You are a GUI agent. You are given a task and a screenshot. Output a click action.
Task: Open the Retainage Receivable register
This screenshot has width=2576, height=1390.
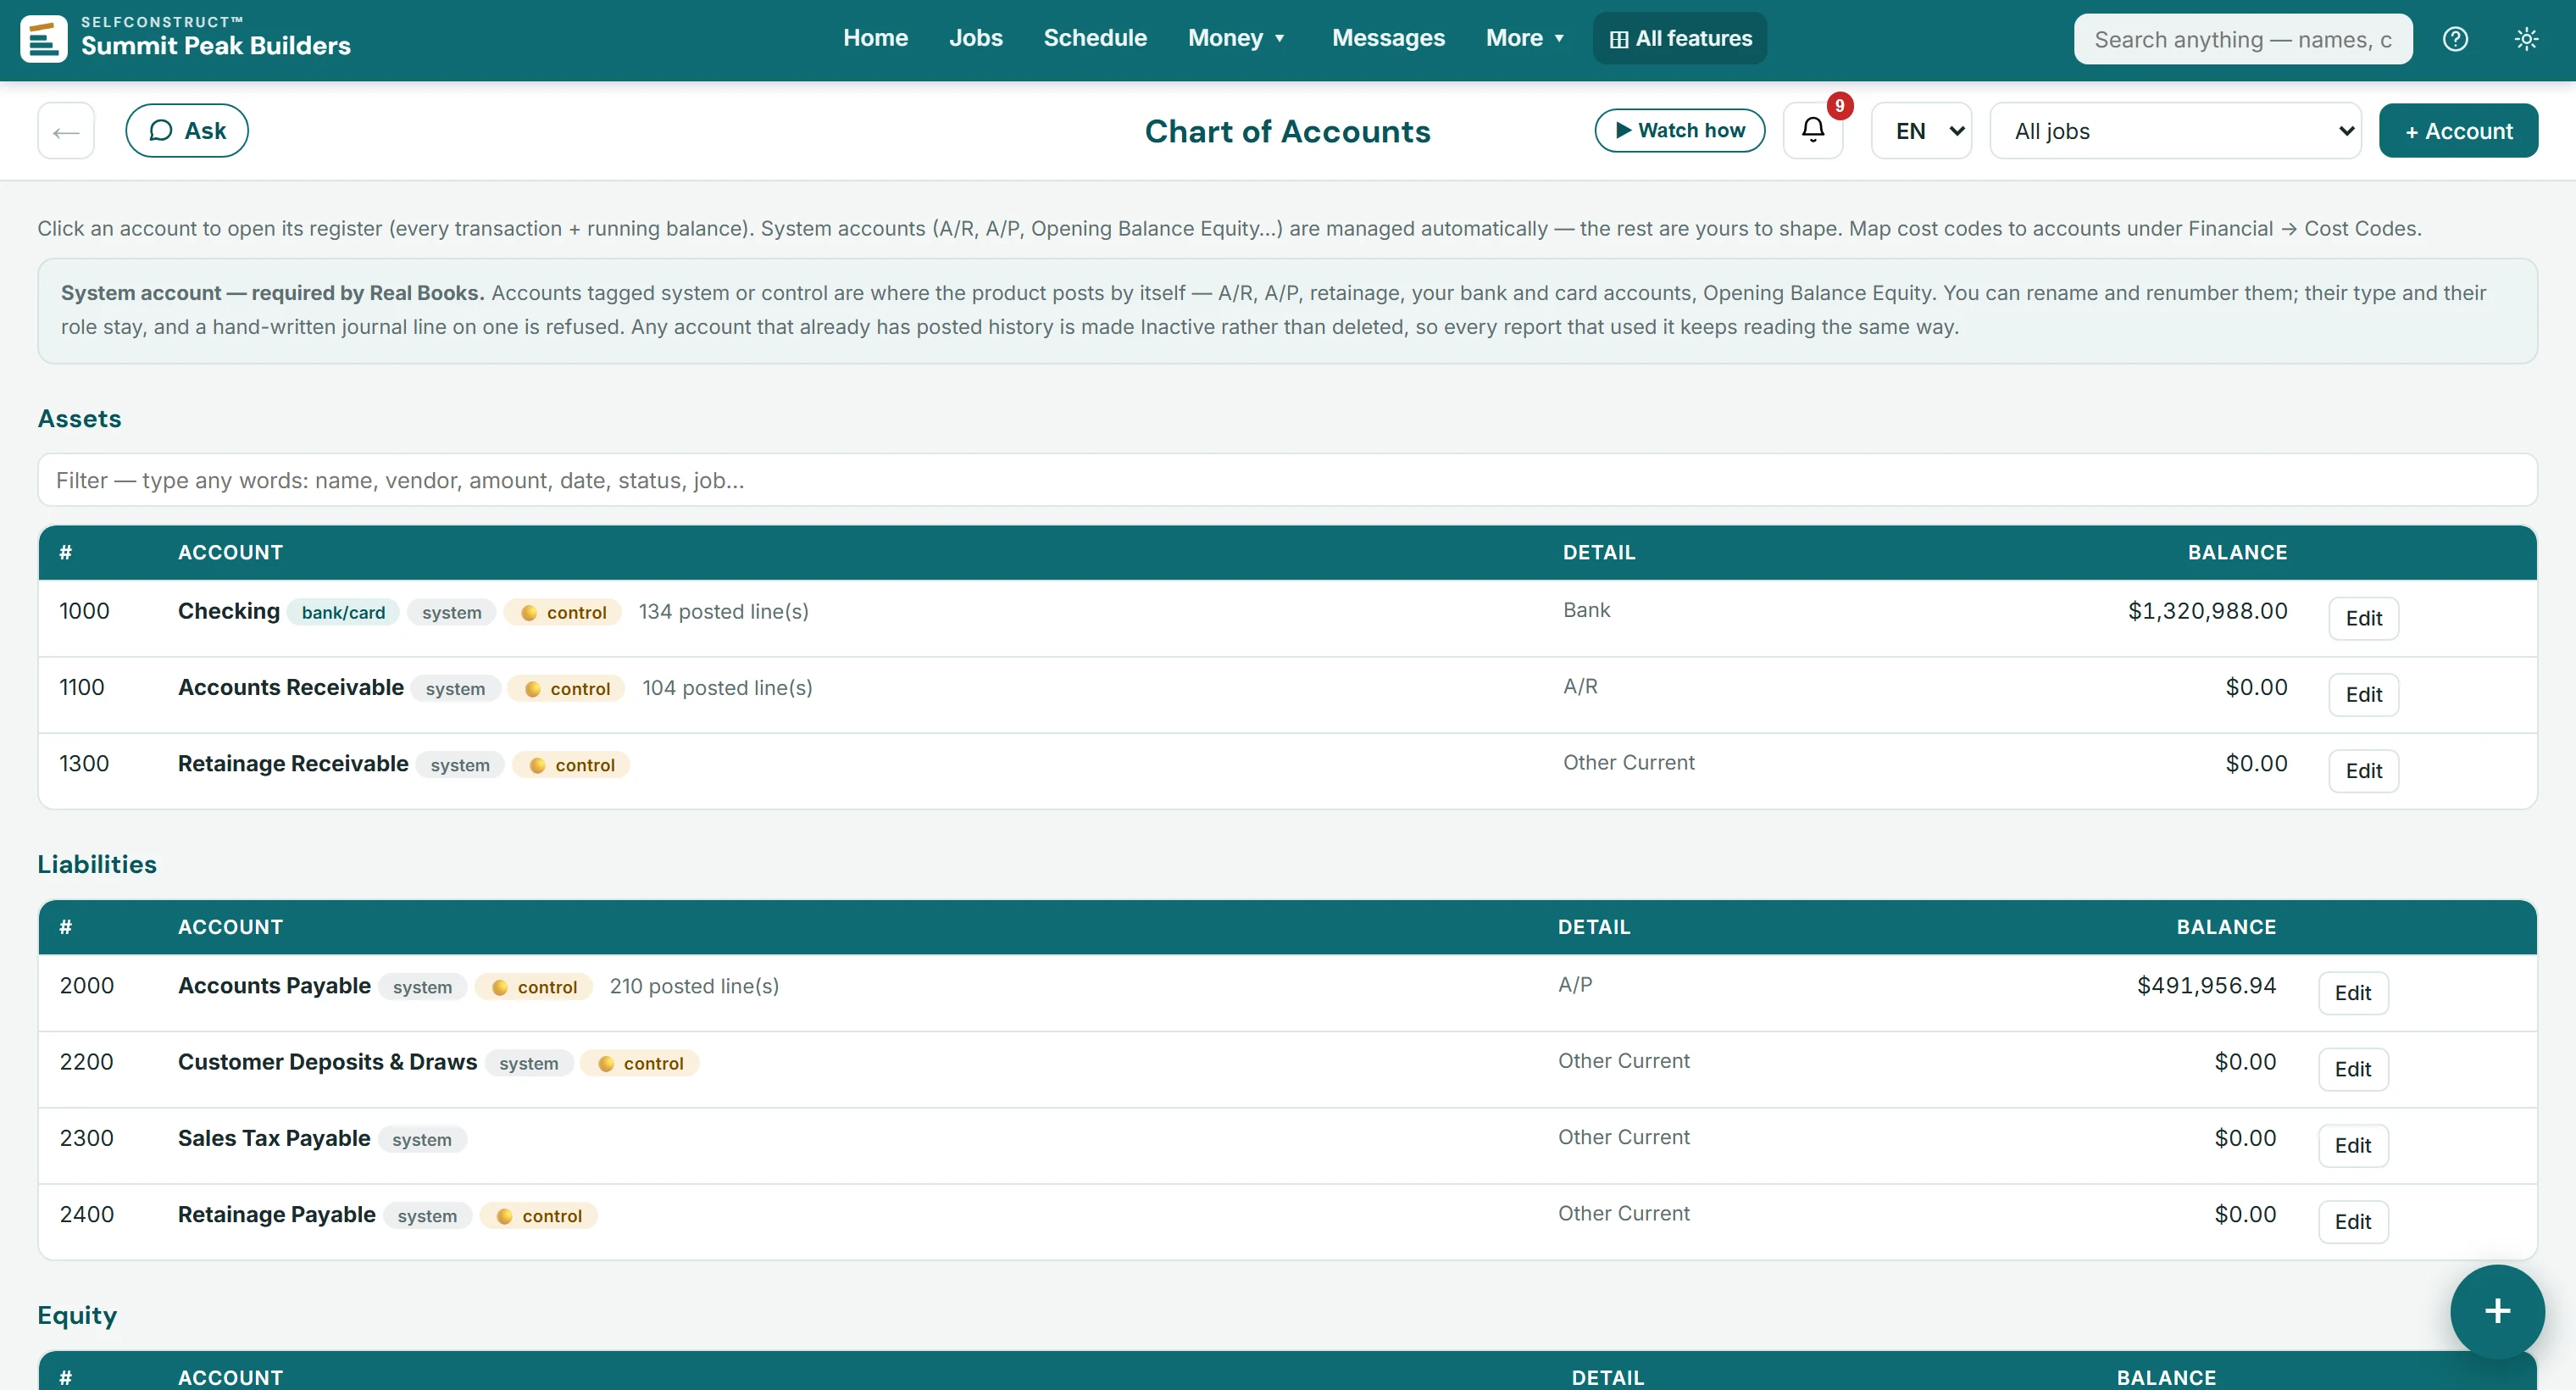click(293, 763)
